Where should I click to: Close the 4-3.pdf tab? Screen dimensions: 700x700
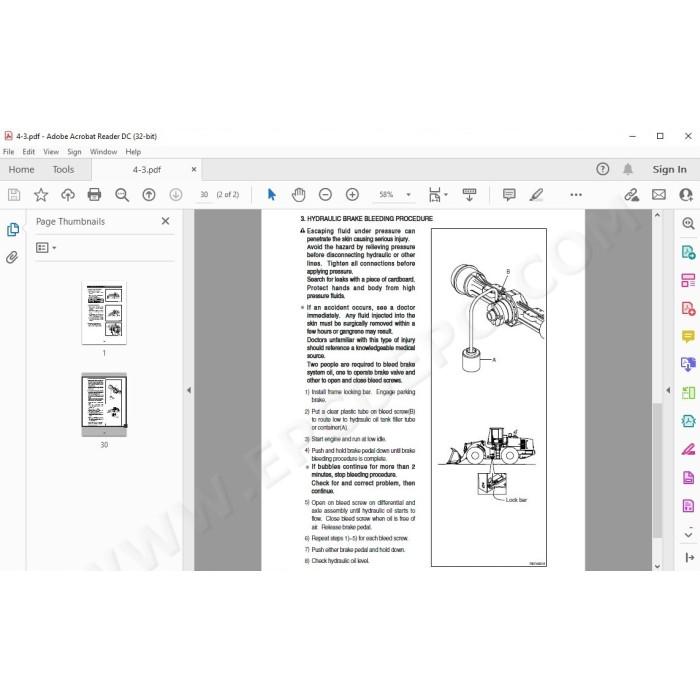pyautogui.click(x=194, y=170)
